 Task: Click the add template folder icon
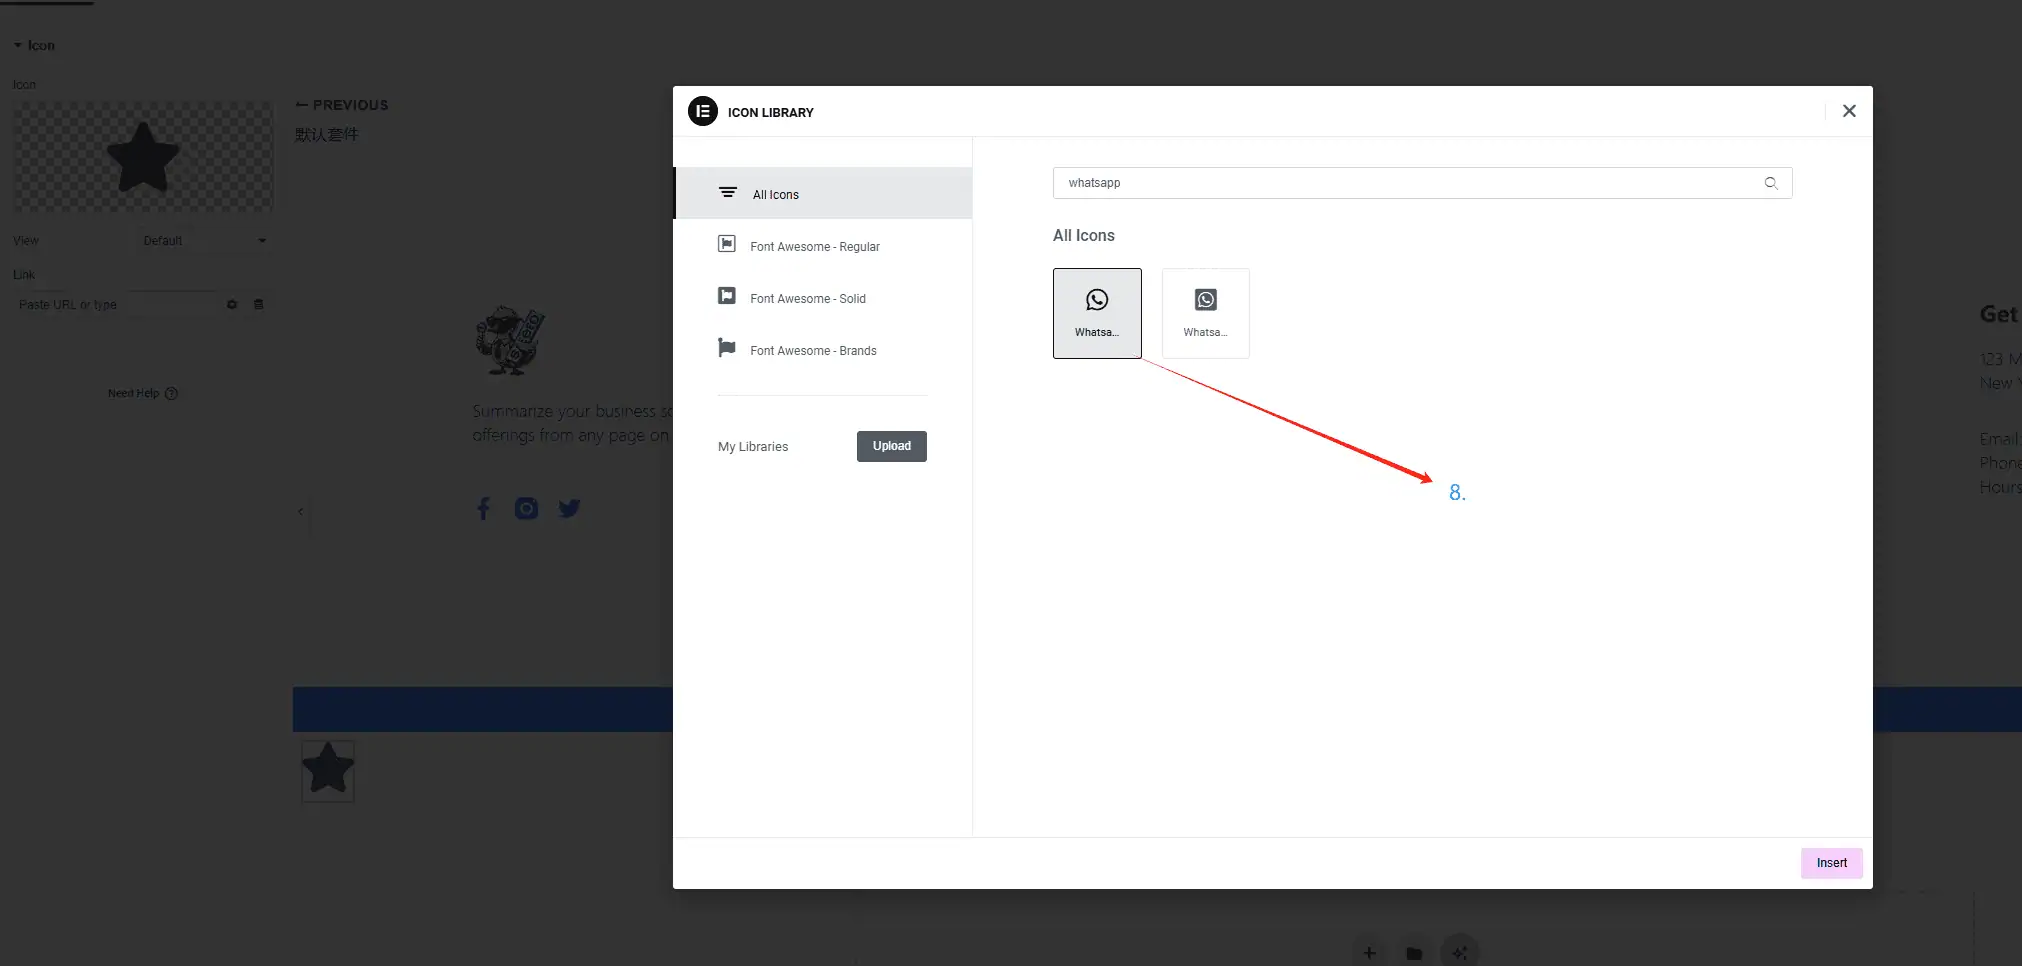[x=1414, y=953]
